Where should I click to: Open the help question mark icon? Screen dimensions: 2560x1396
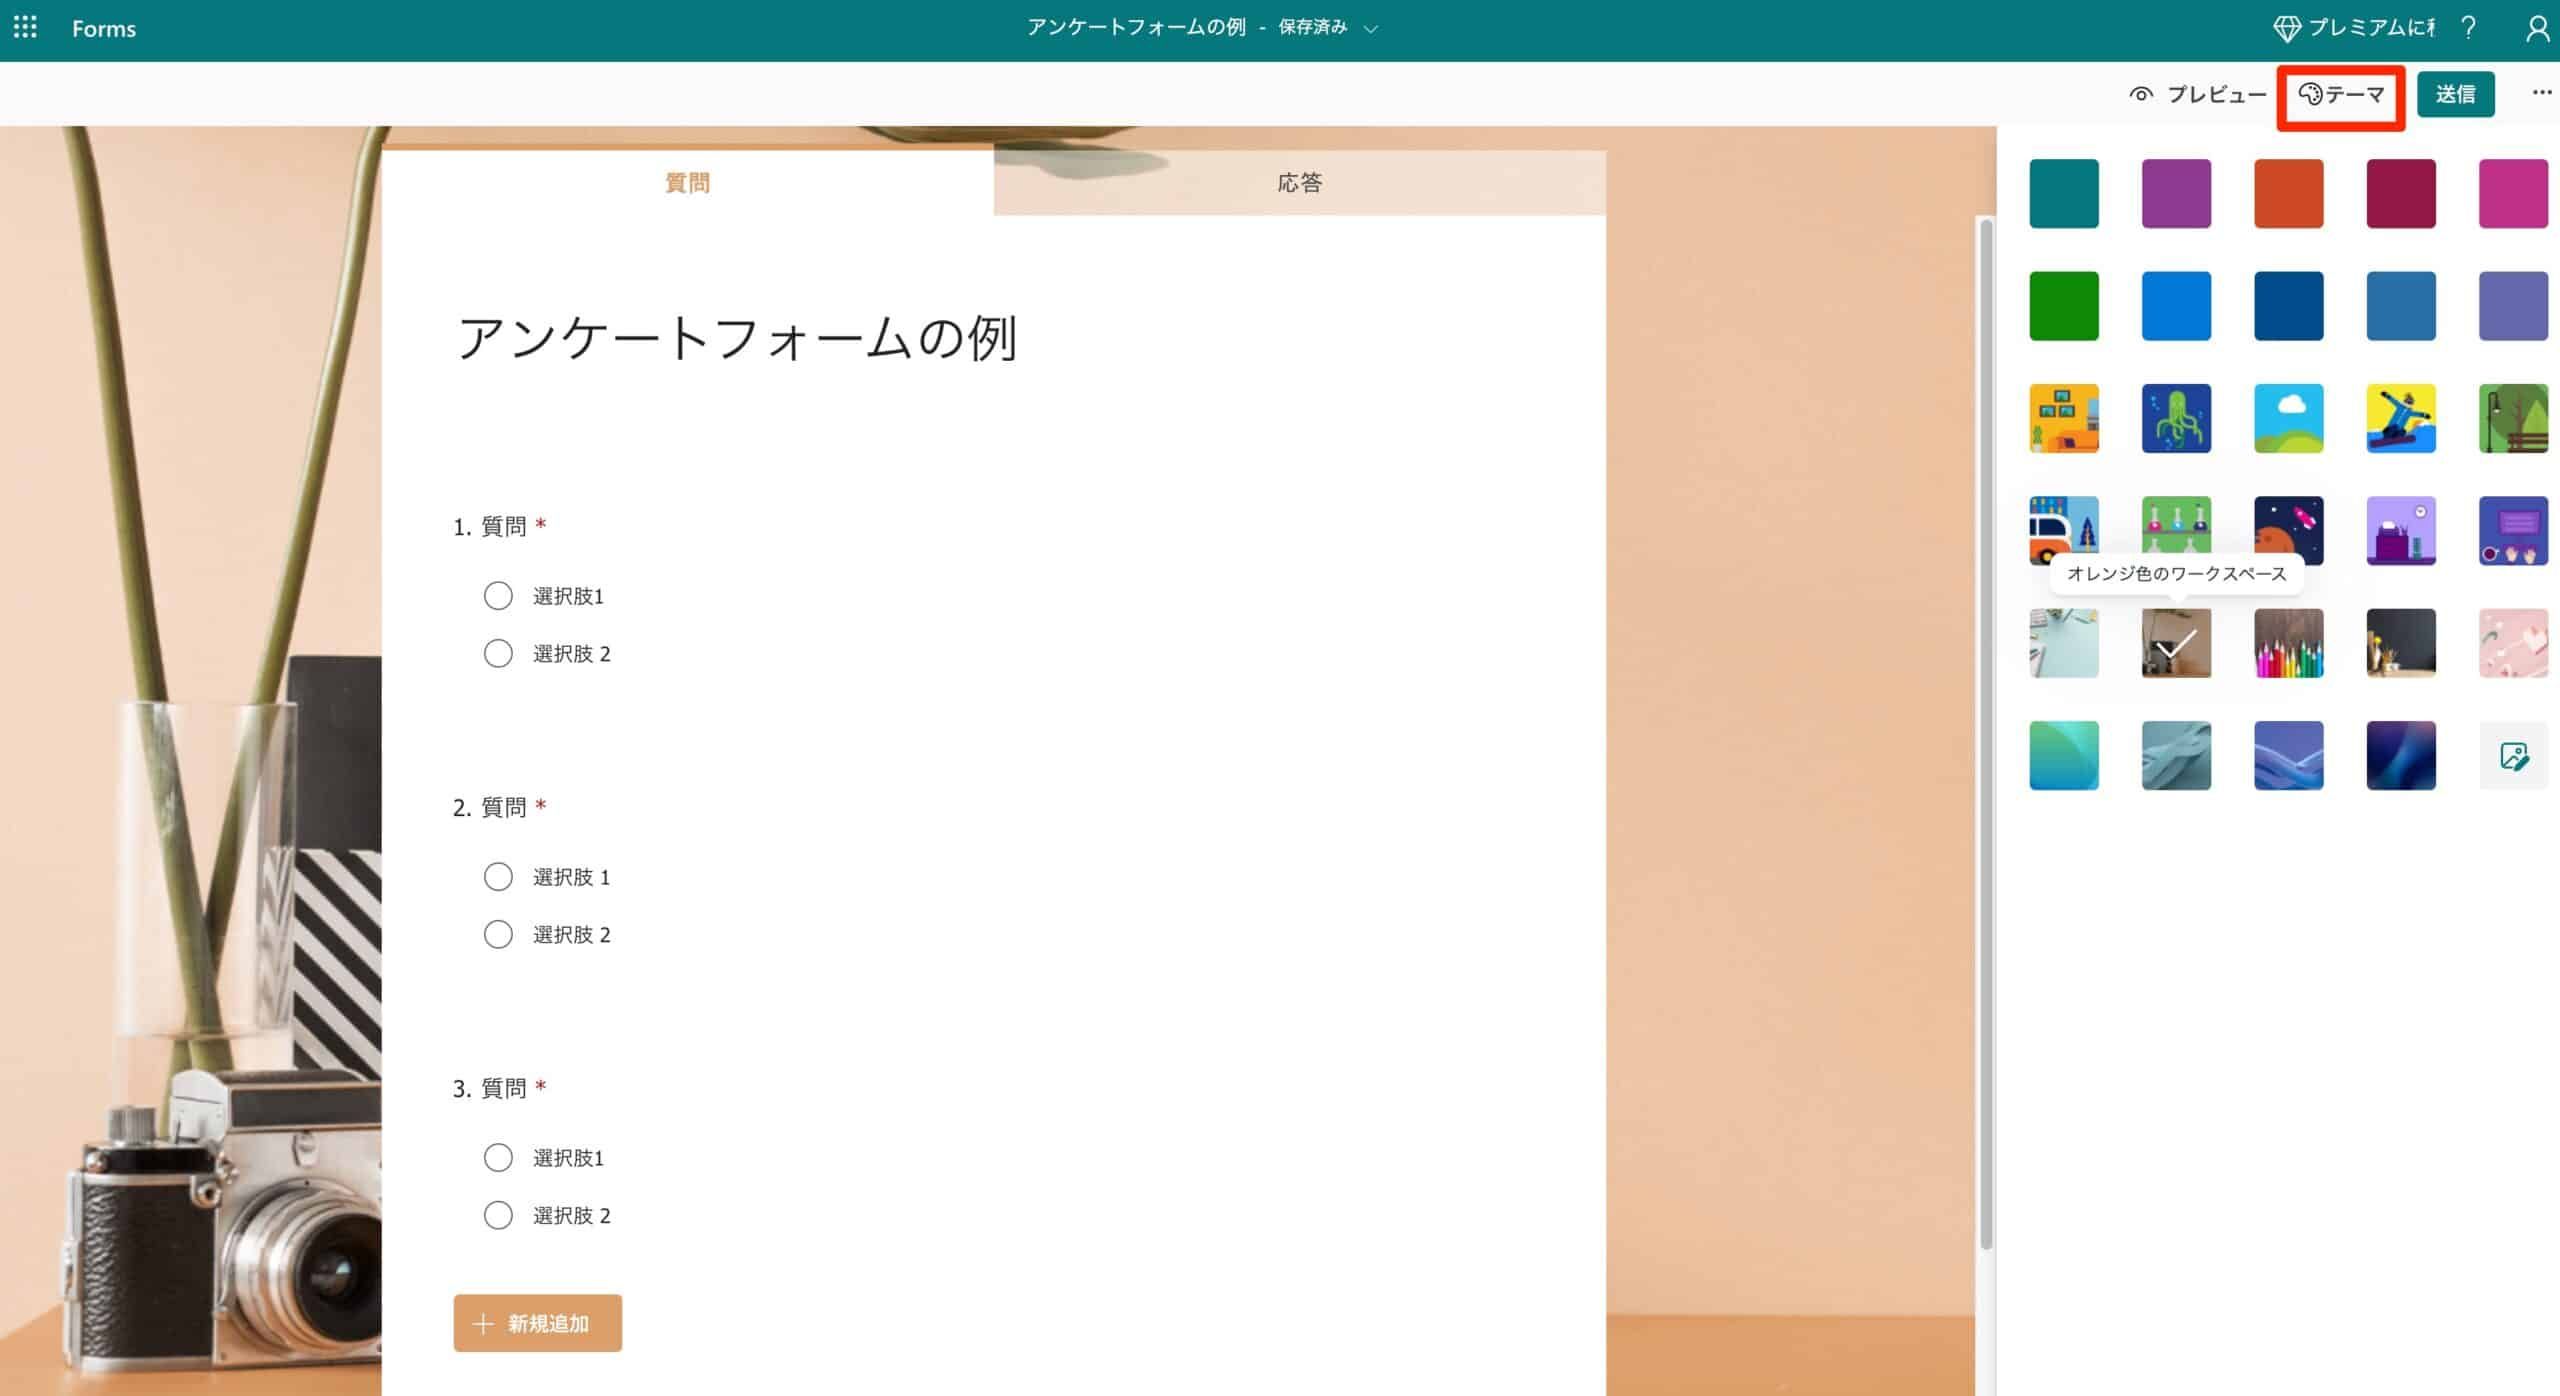(x=2468, y=28)
